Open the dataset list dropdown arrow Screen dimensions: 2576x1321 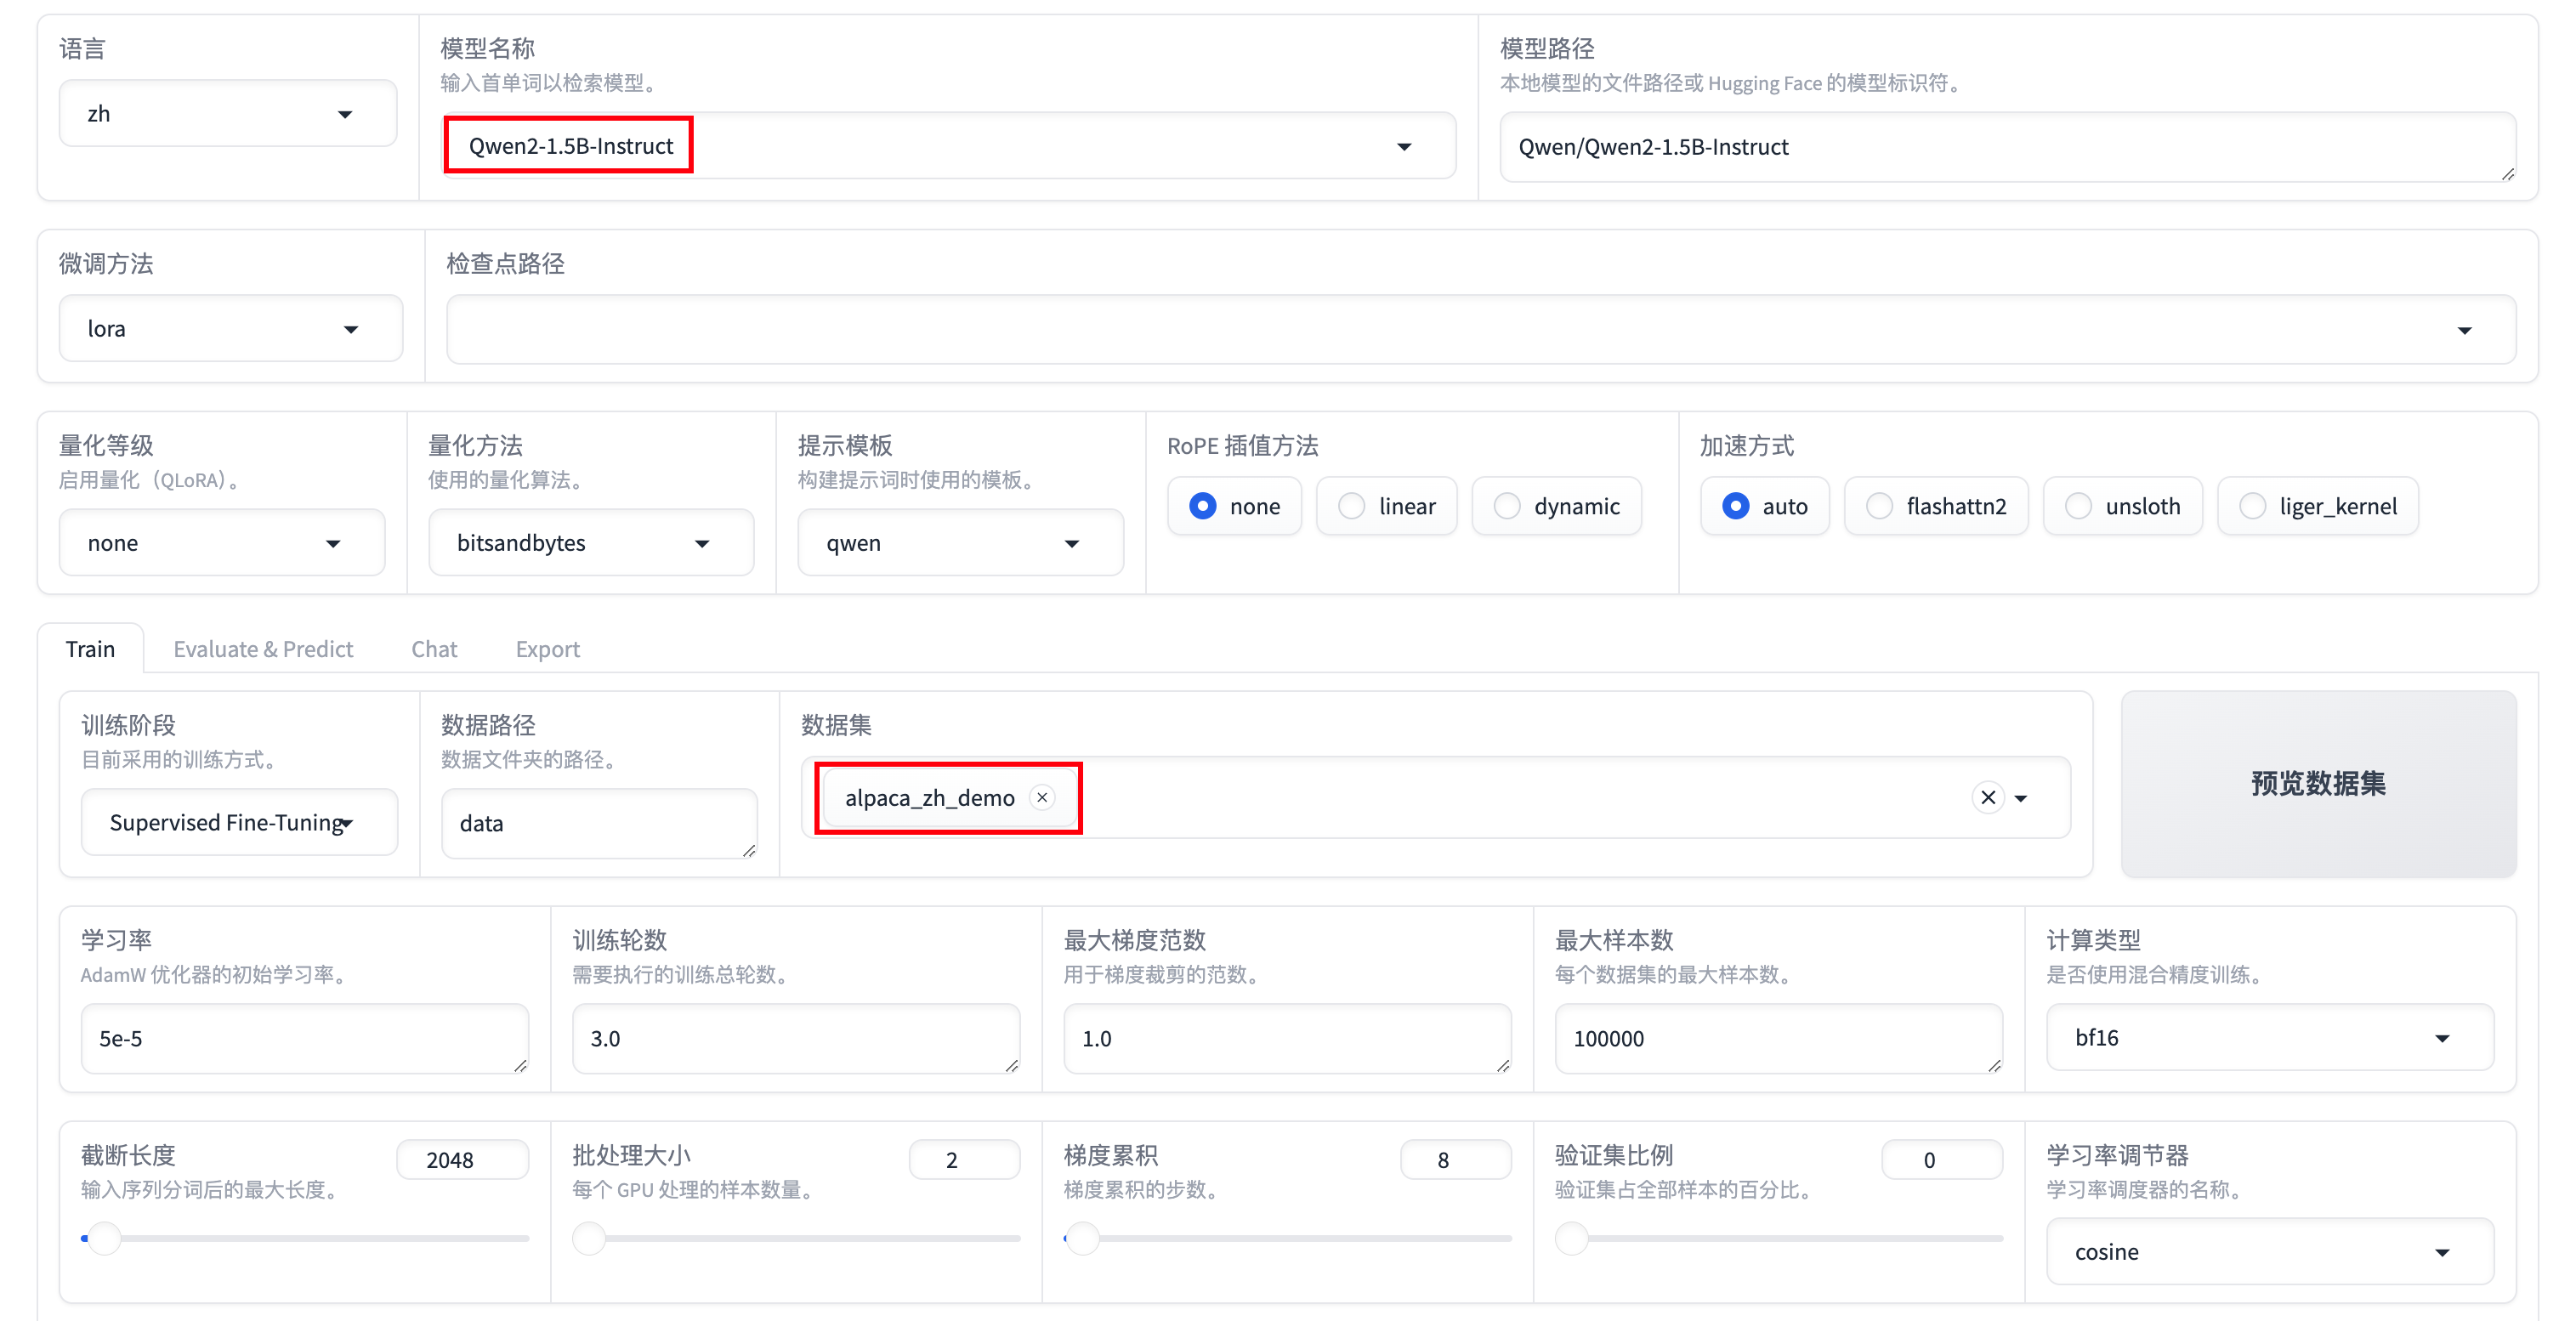[2021, 798]
